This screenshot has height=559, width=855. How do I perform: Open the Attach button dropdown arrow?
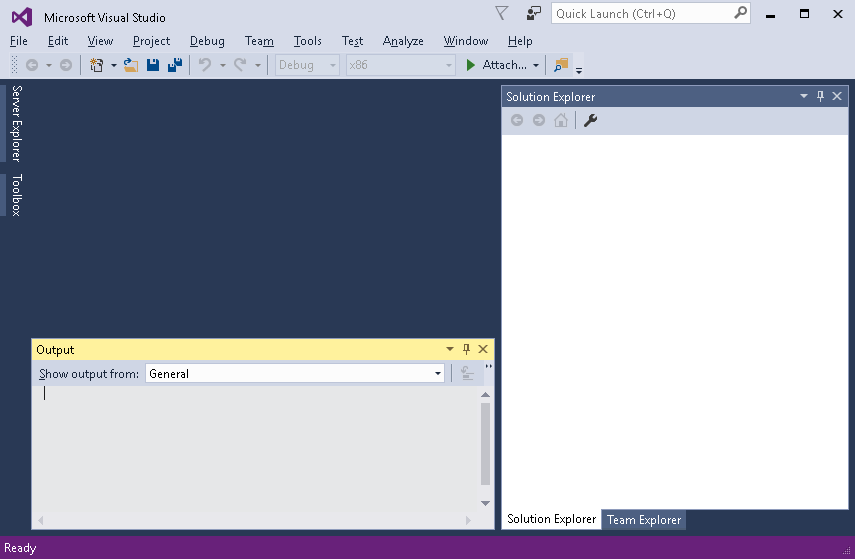pyautogui.click(x=536, y=65)
